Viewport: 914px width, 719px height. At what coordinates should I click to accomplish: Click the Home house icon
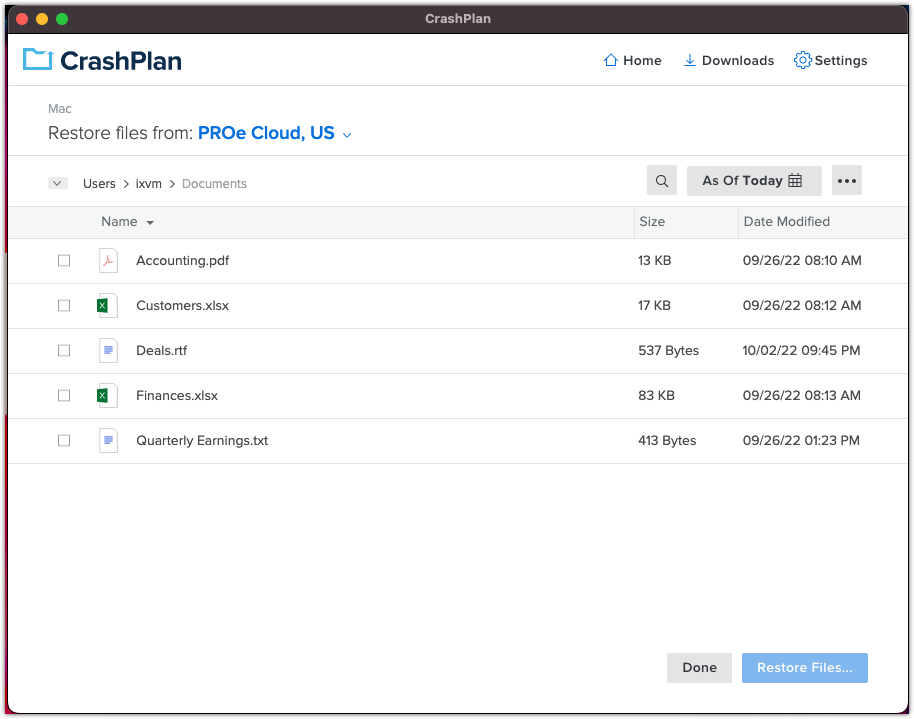[x=610, y=60]
